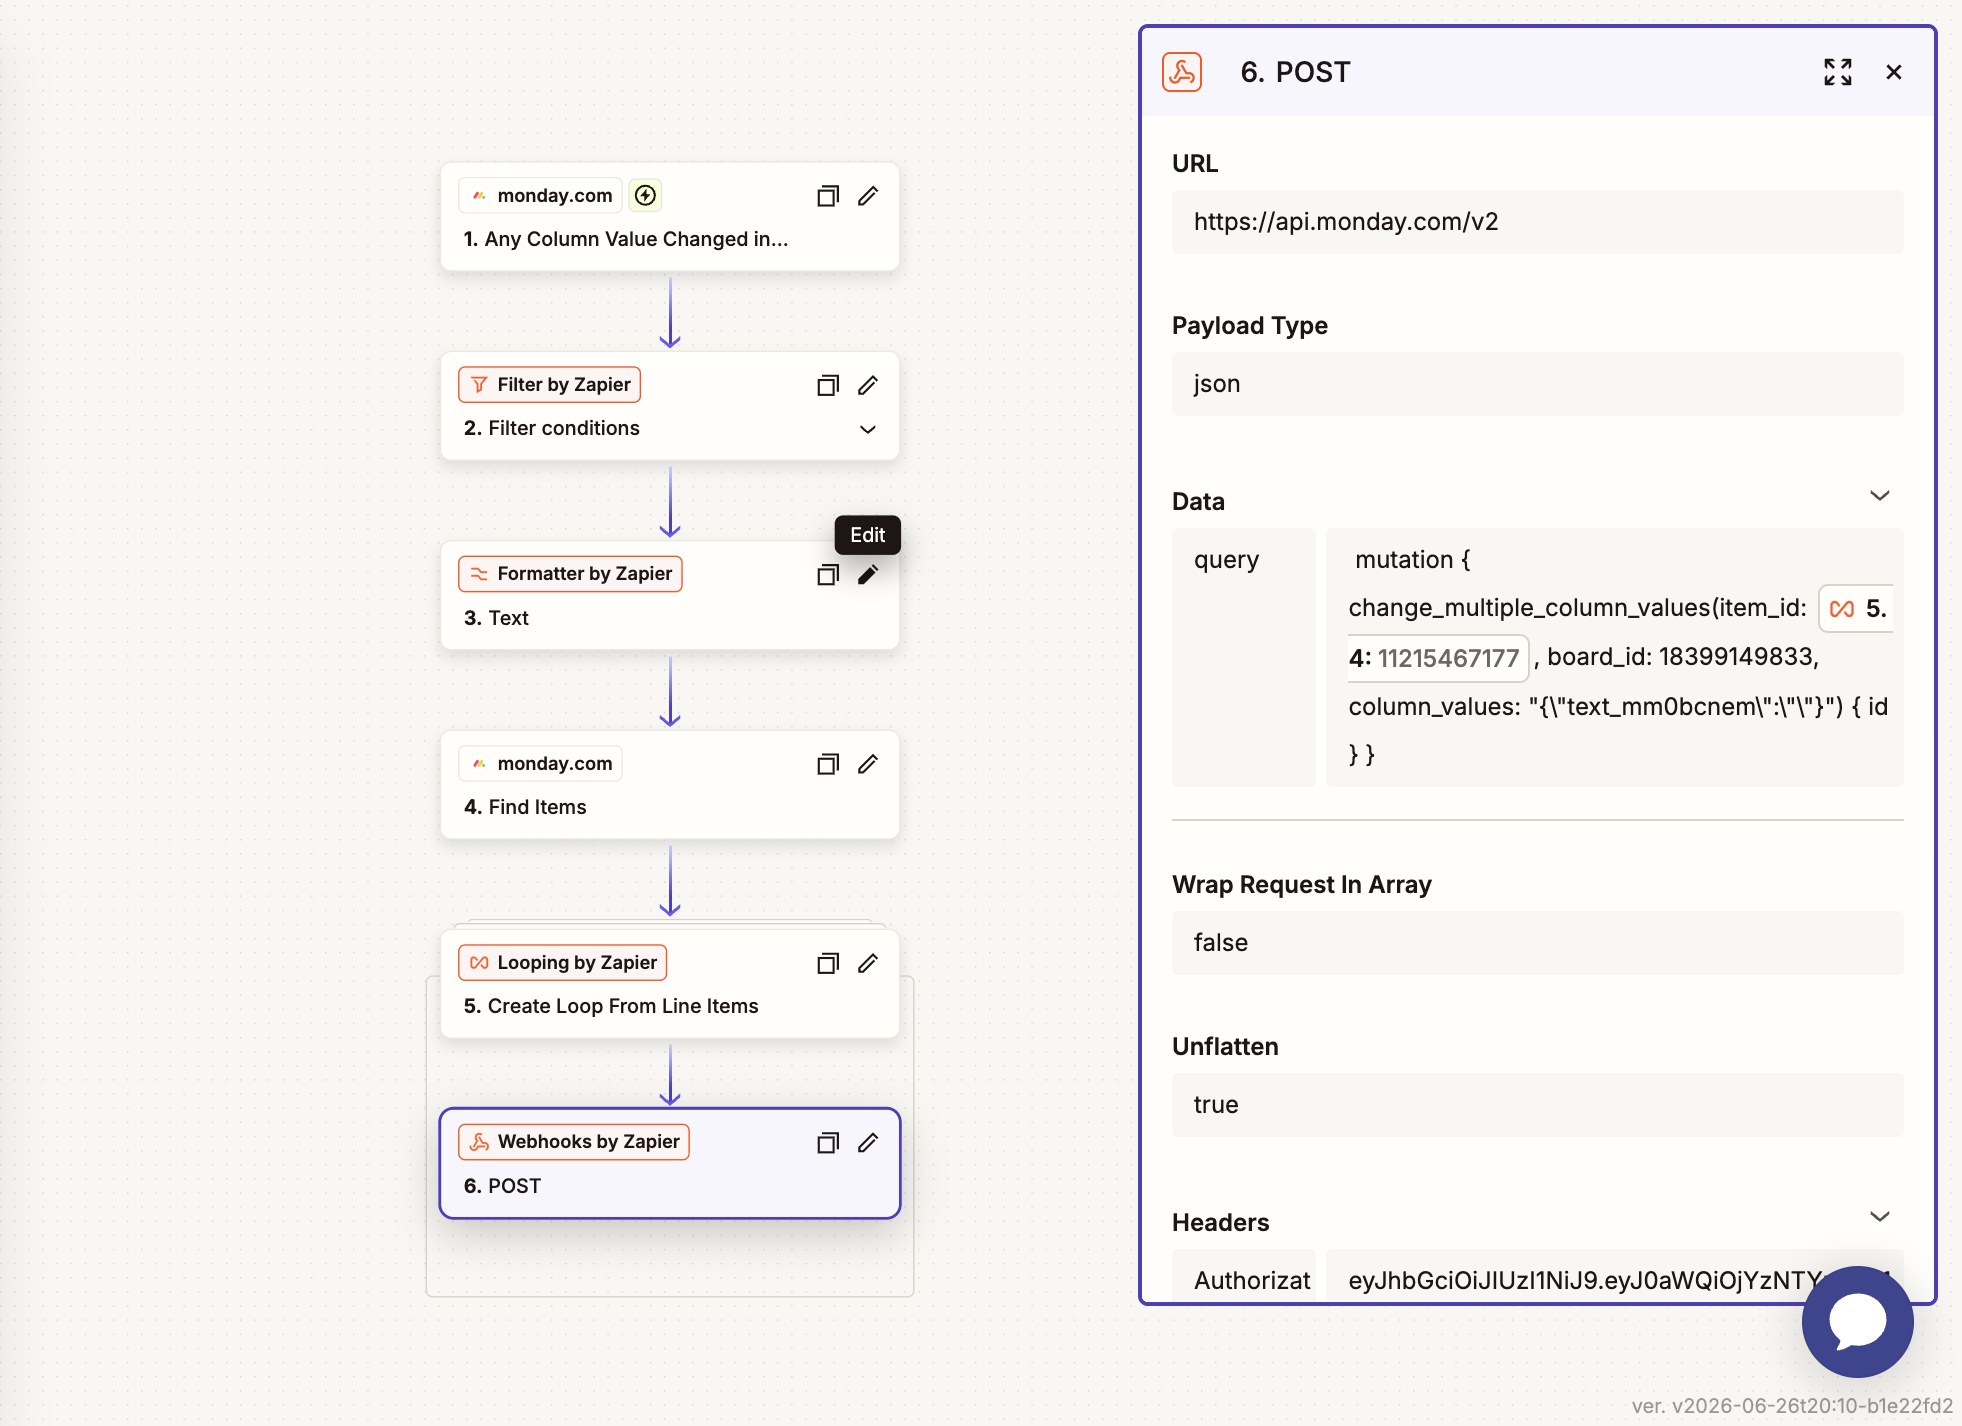Click the Unflatten true field
This screenshot has height=1426, width=1962.
click(x=1537, y=1105)
